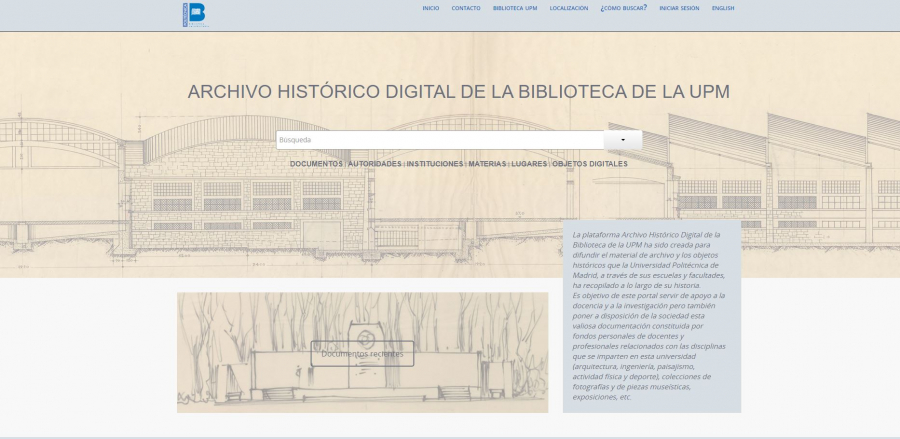Browse by LUGARES link

pyautogui.click(x=529, y=164)
